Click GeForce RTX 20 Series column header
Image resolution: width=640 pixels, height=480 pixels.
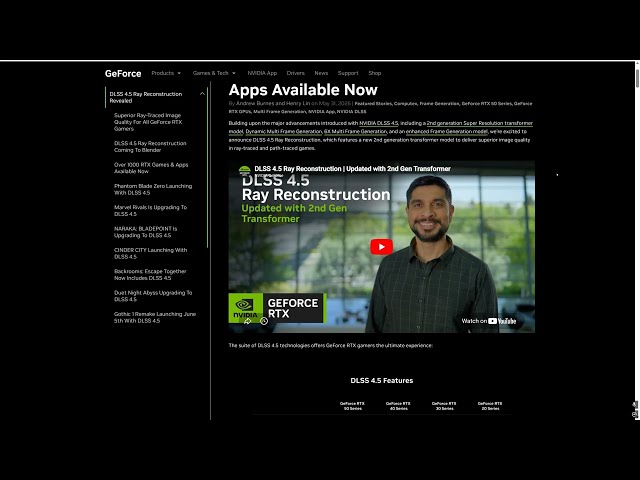(490, 406)
